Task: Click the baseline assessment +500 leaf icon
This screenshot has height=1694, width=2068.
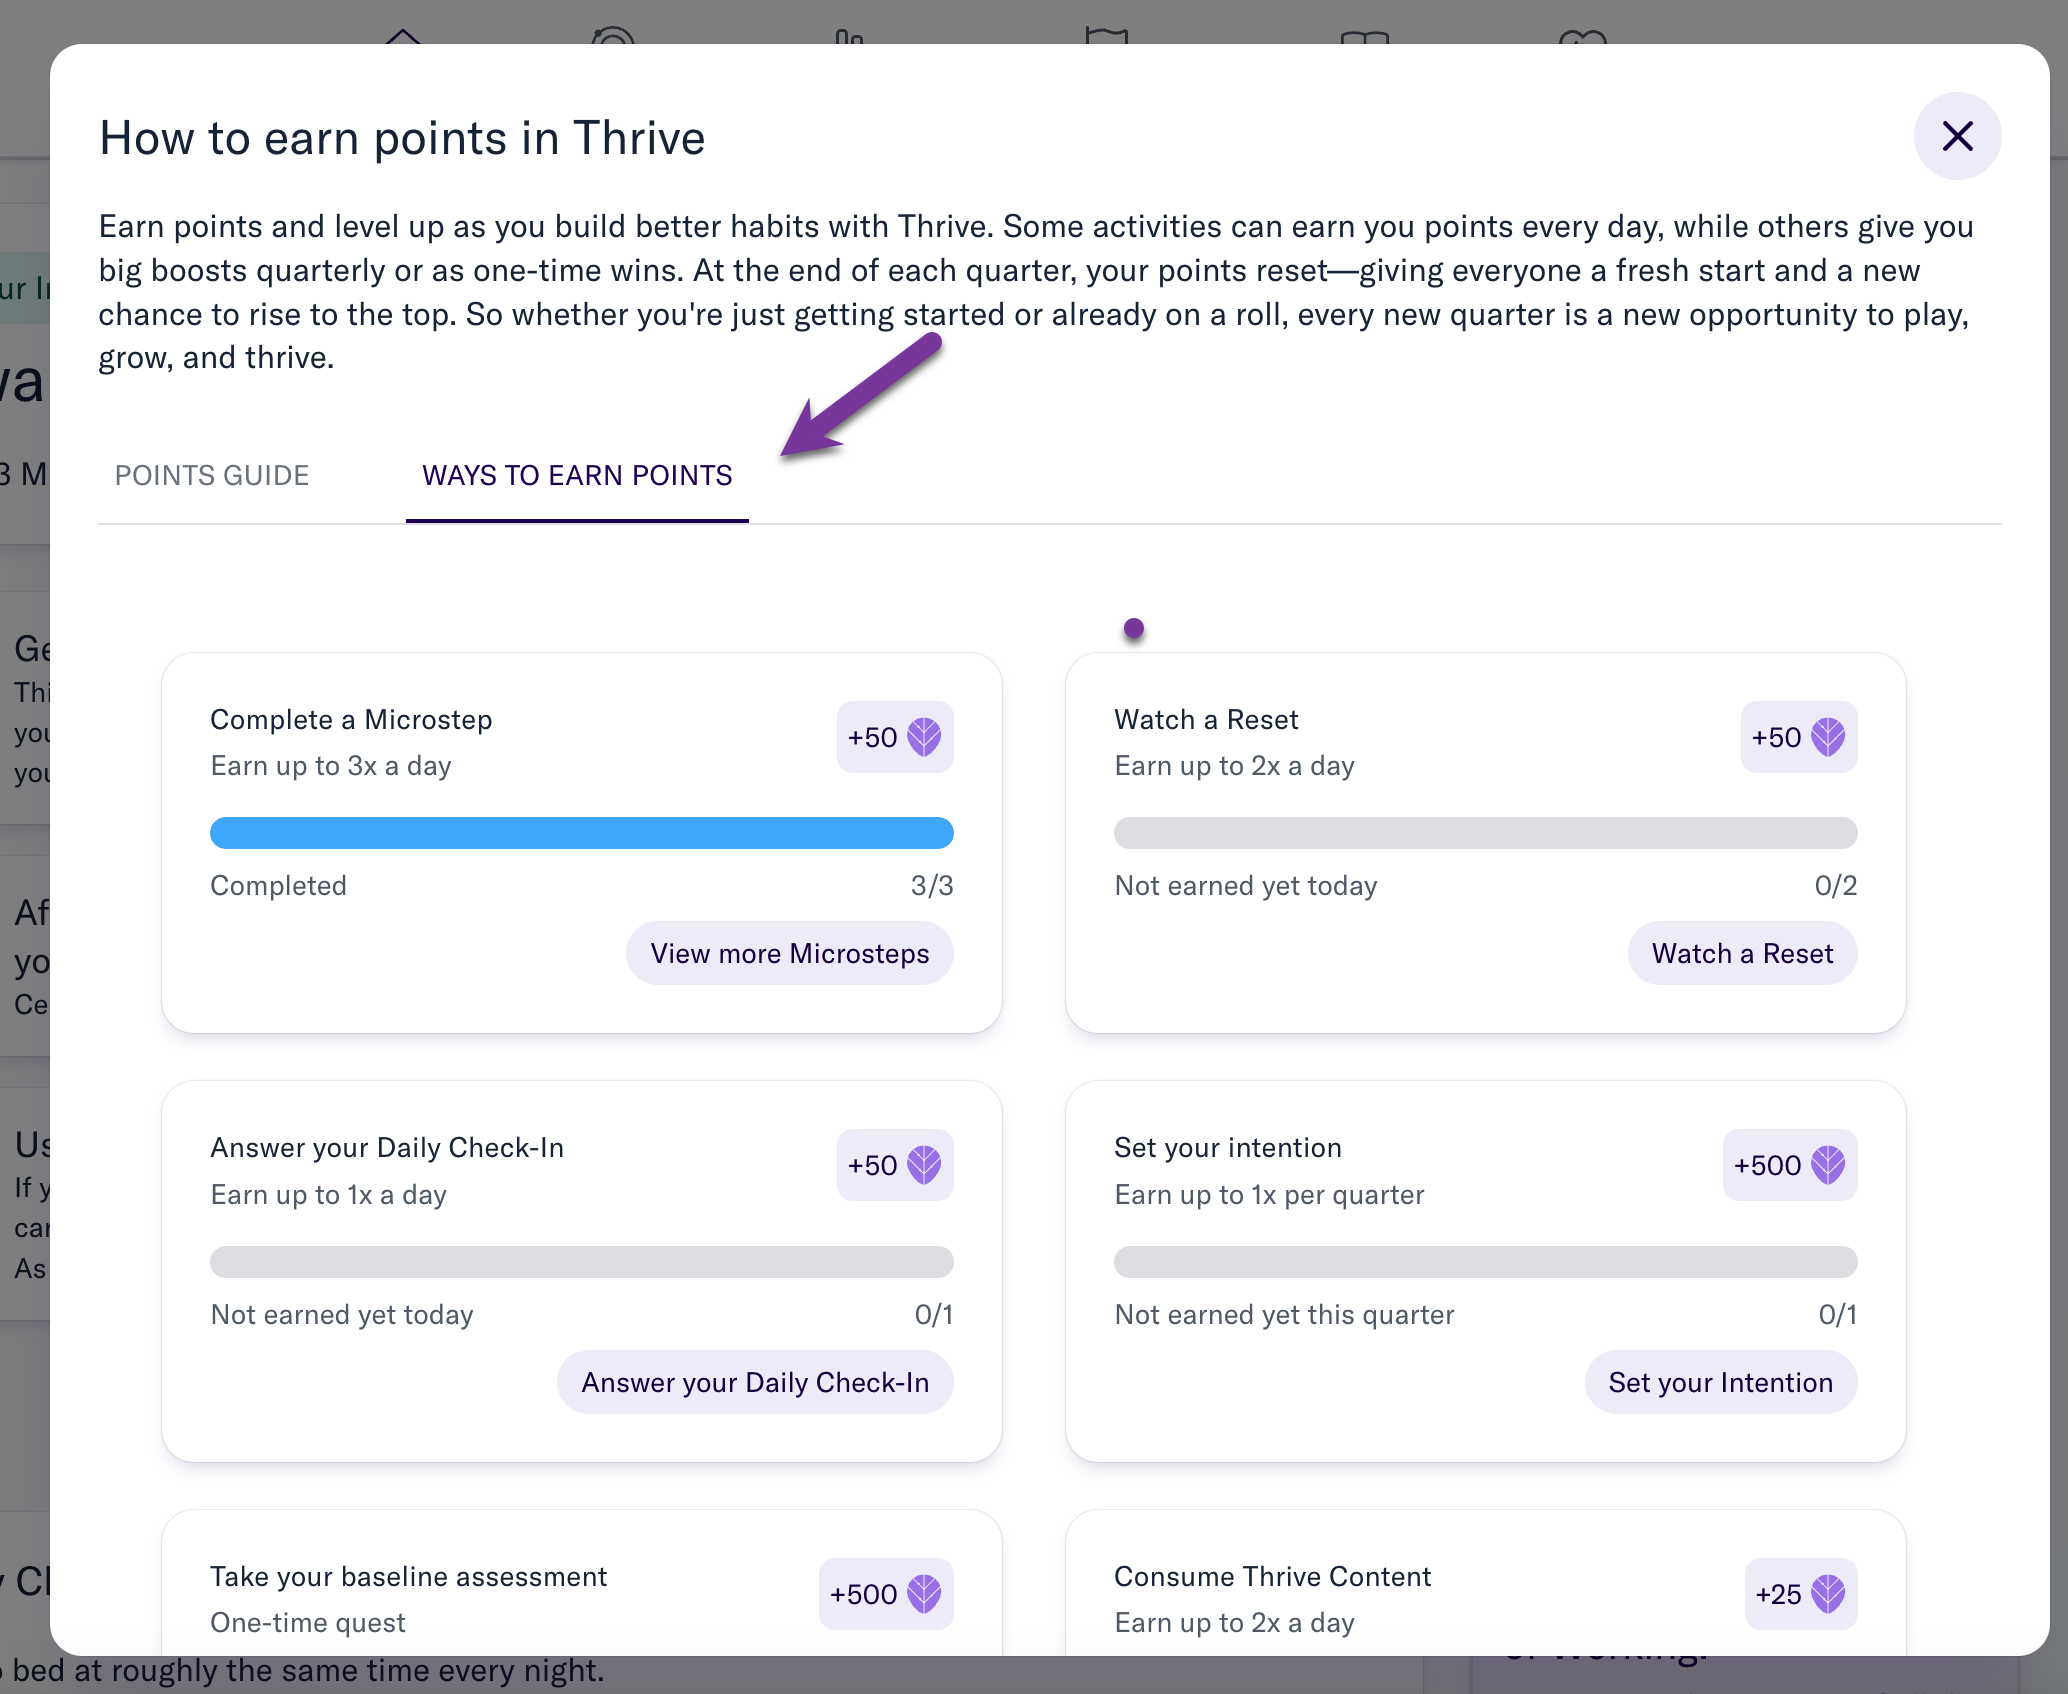Action: (x=924, y=1594)
